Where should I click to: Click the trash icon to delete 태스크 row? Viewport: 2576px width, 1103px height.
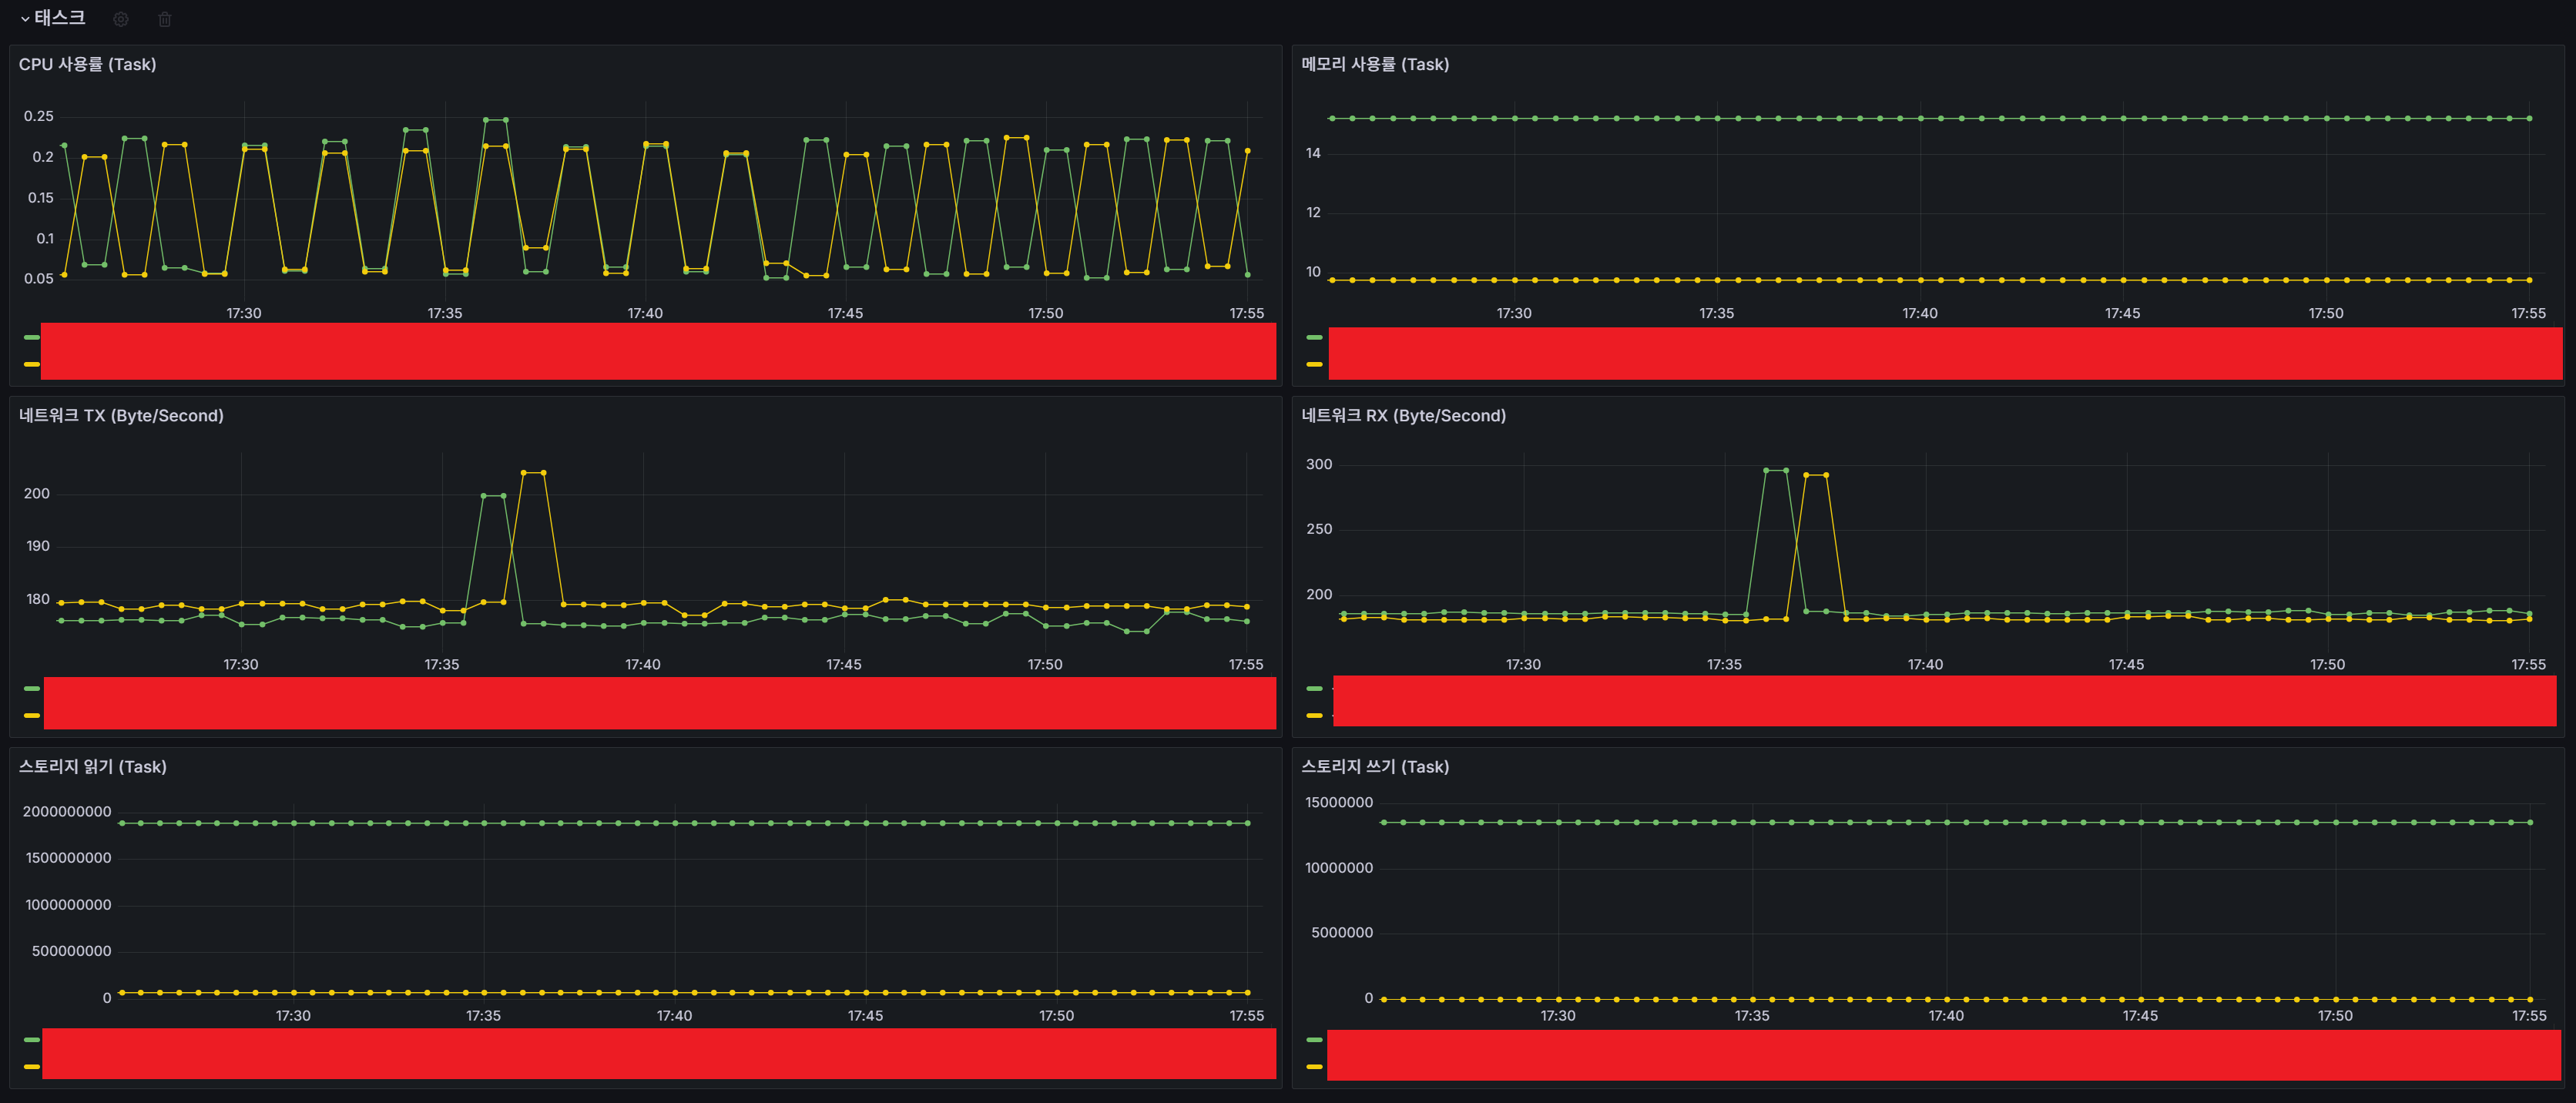click(165, 19)
